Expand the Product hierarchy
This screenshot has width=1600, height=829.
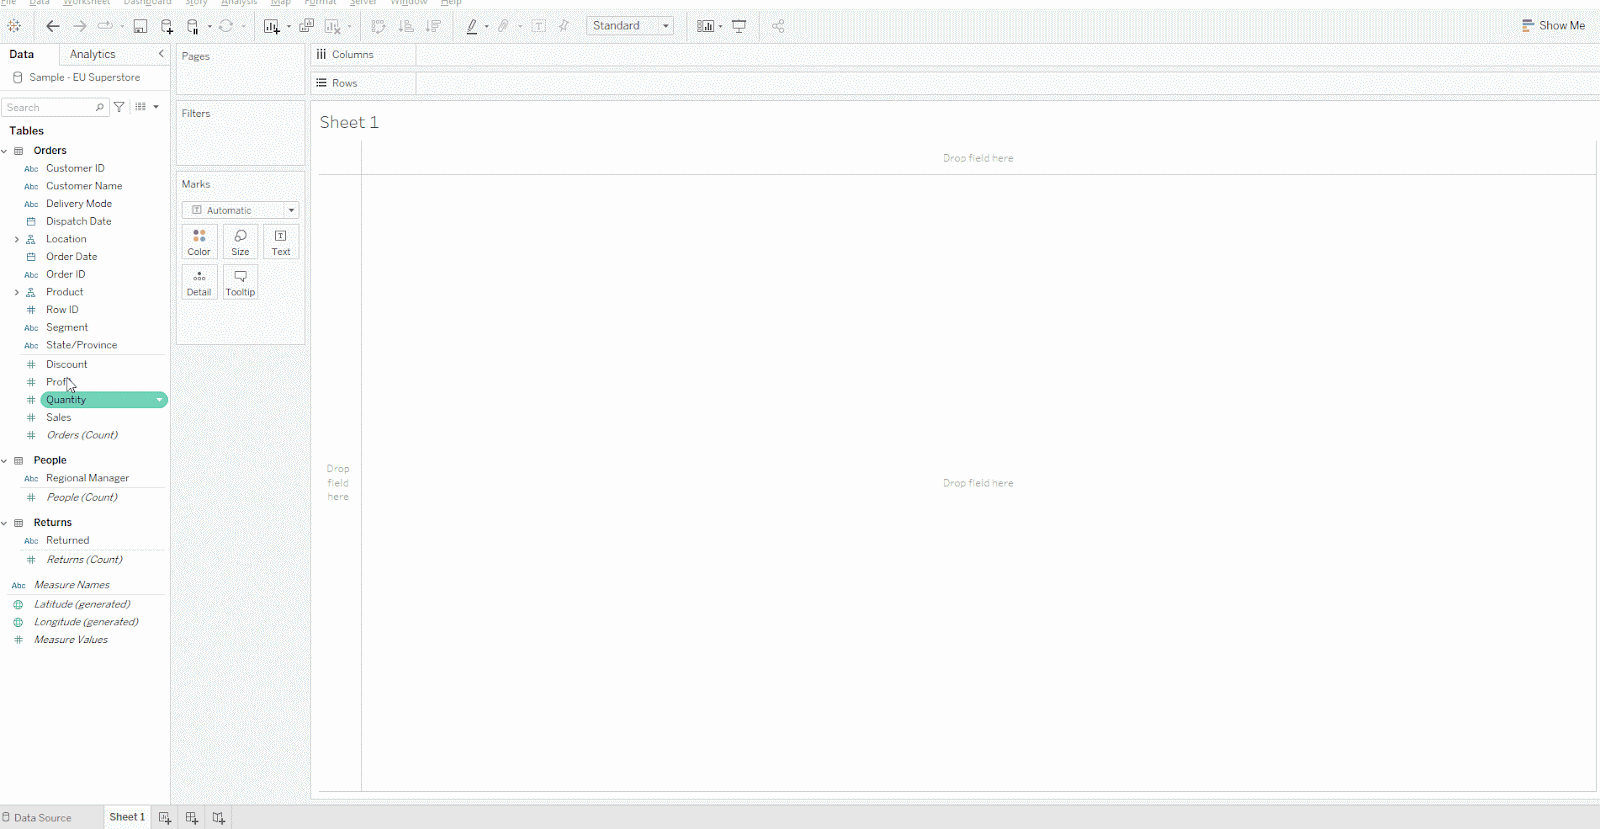[x=16, y=292]
